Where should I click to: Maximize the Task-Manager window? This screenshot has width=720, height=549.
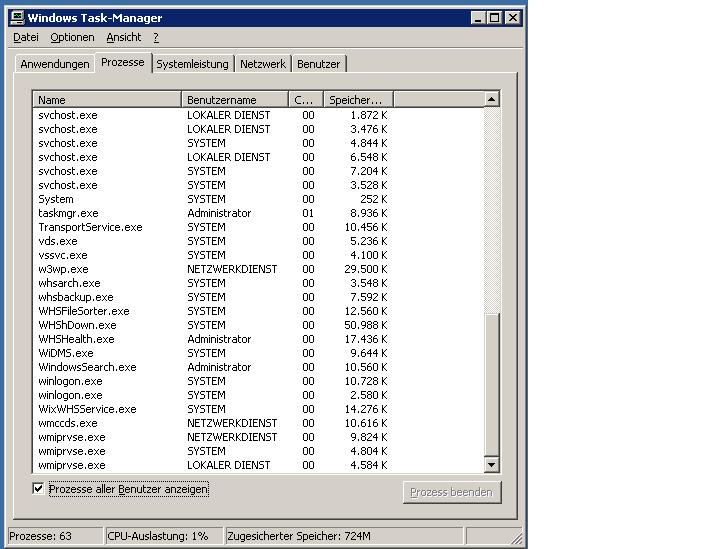point(494,17)
